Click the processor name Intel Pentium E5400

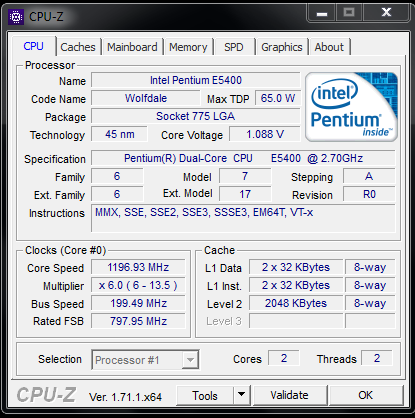(x=196, y=80)
